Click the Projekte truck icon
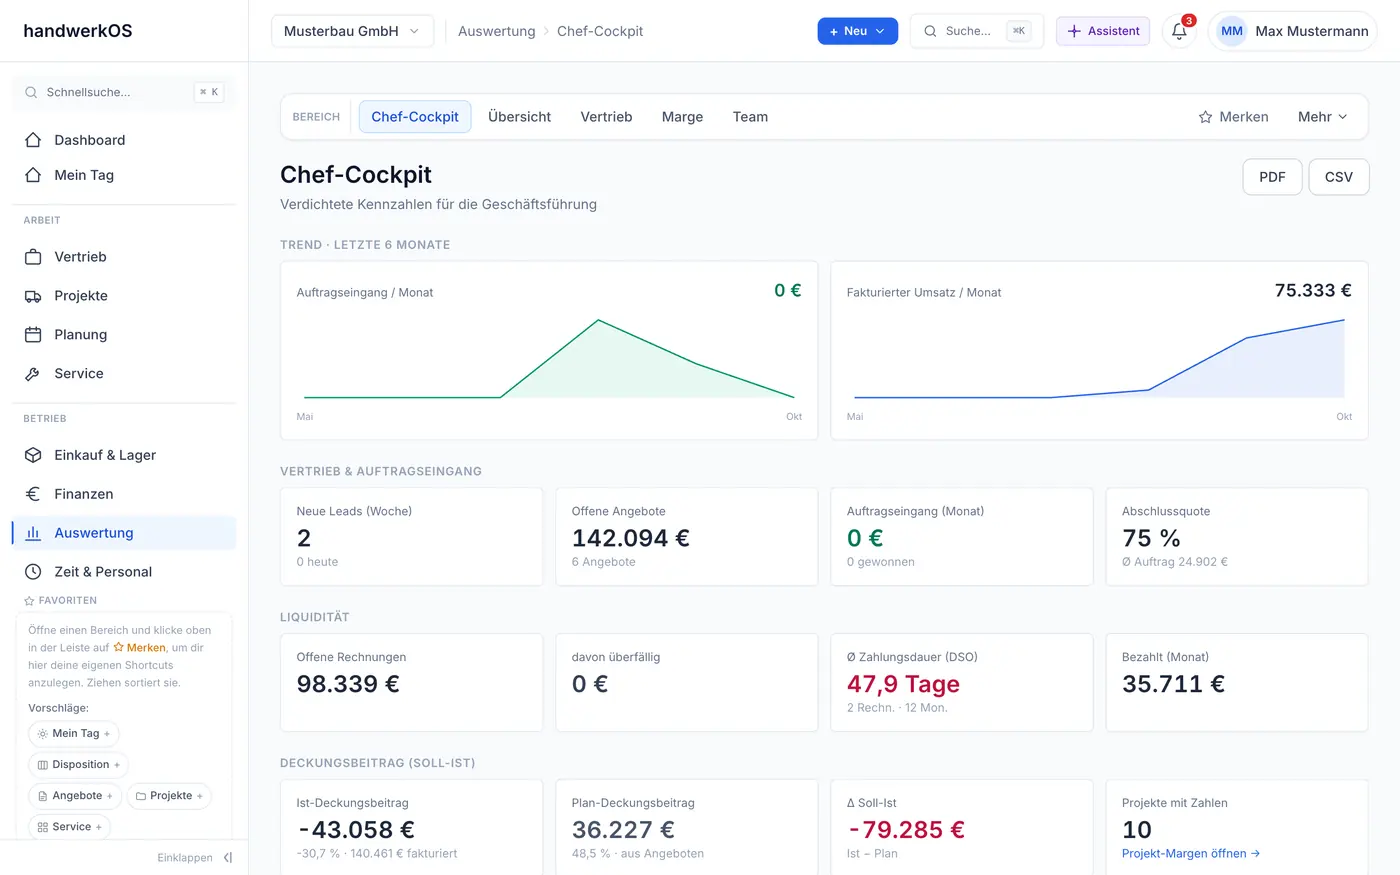This screenshot has height=875, width=1400. pos(33,296)
